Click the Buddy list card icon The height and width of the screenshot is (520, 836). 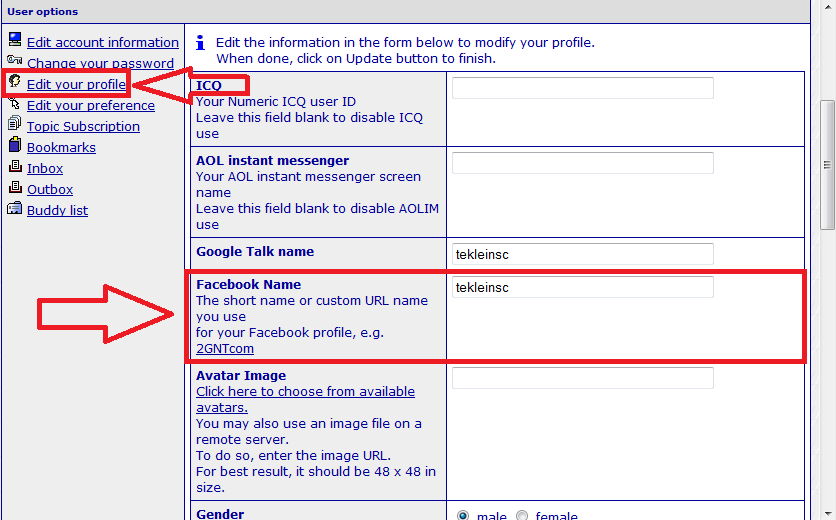coord(14,208)
